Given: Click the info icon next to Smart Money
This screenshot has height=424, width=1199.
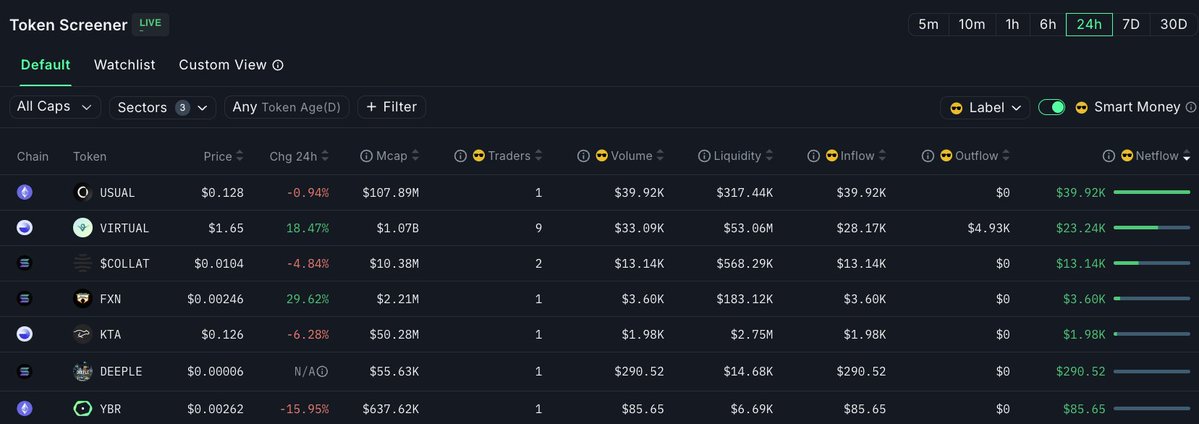Looking at the screenshot, I should 1191,107.
